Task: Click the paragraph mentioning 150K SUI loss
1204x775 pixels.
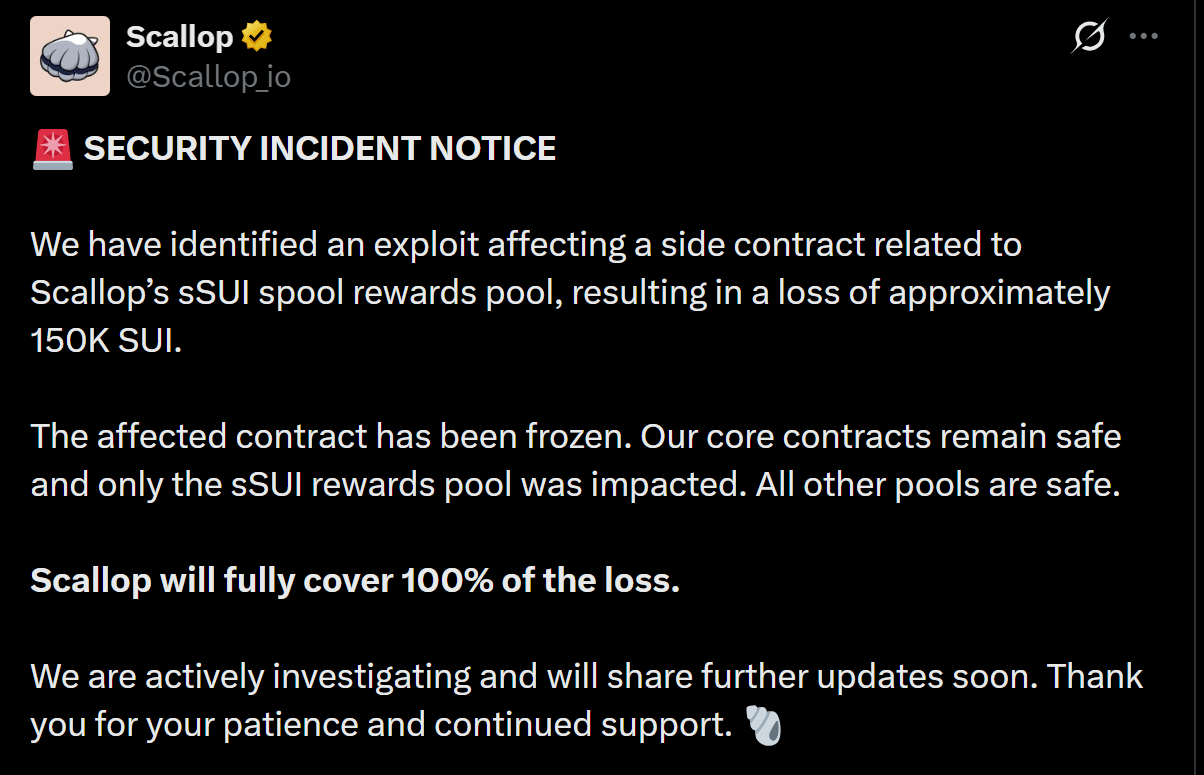Action: [570, 292]
